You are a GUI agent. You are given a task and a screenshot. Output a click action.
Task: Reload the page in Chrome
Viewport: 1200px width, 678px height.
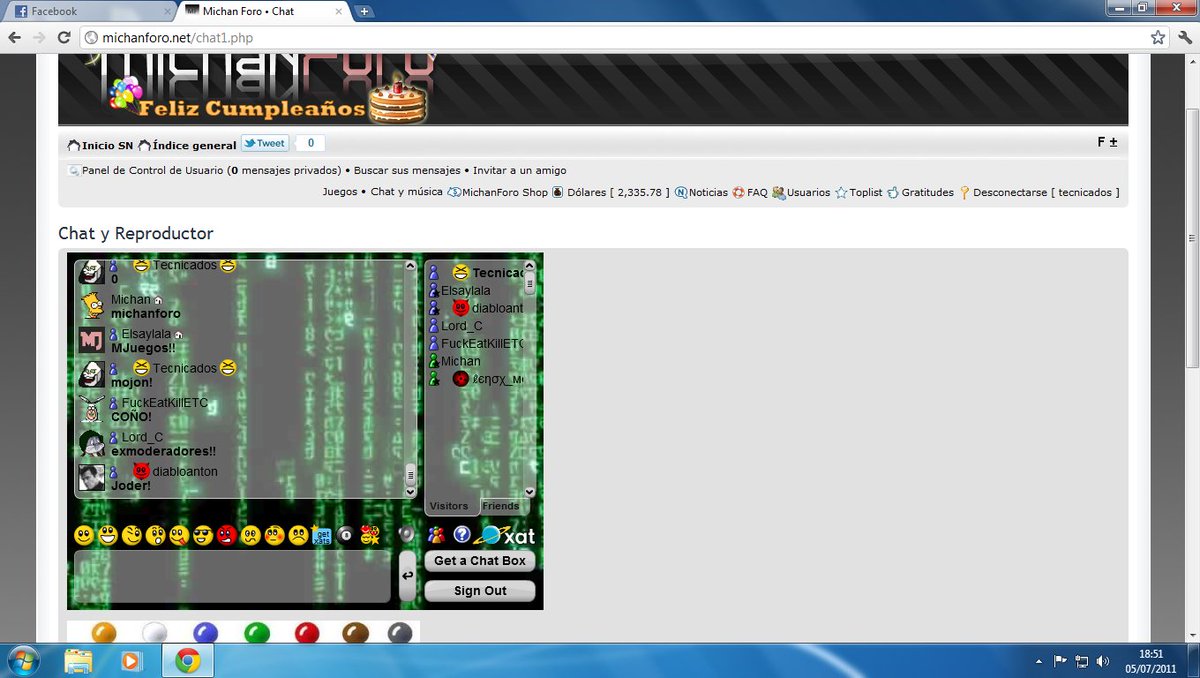pos(63,38)
